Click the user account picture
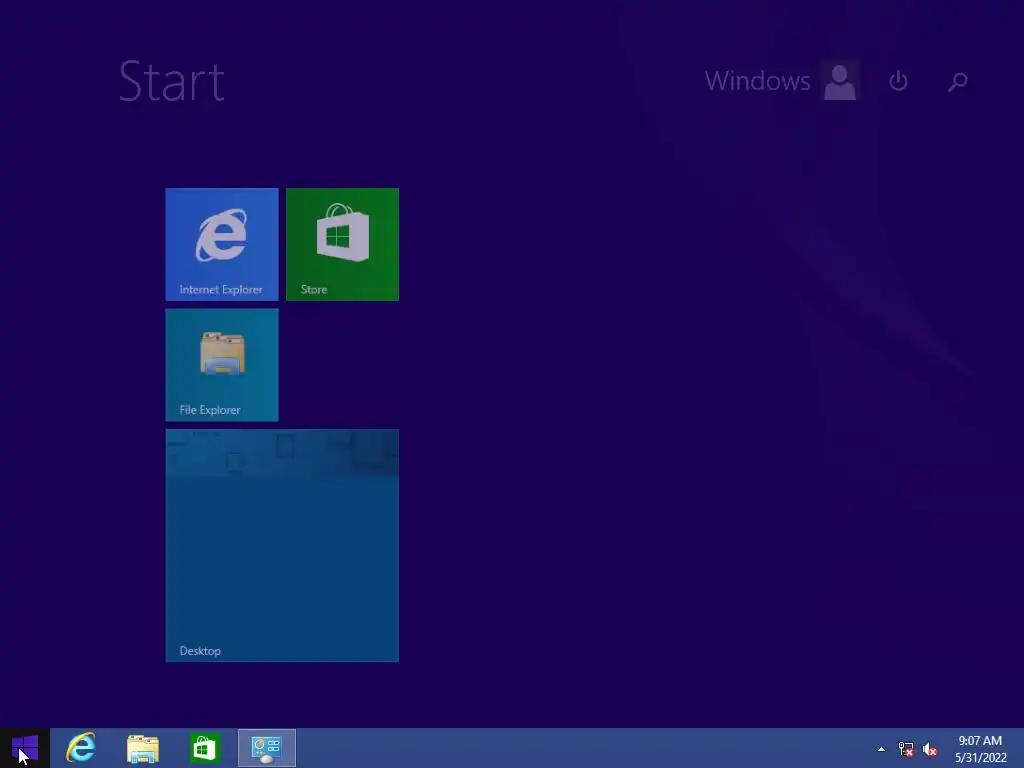Image resolution: width=1024 pixels, height=768 pixels. click(x=840, y=81)
